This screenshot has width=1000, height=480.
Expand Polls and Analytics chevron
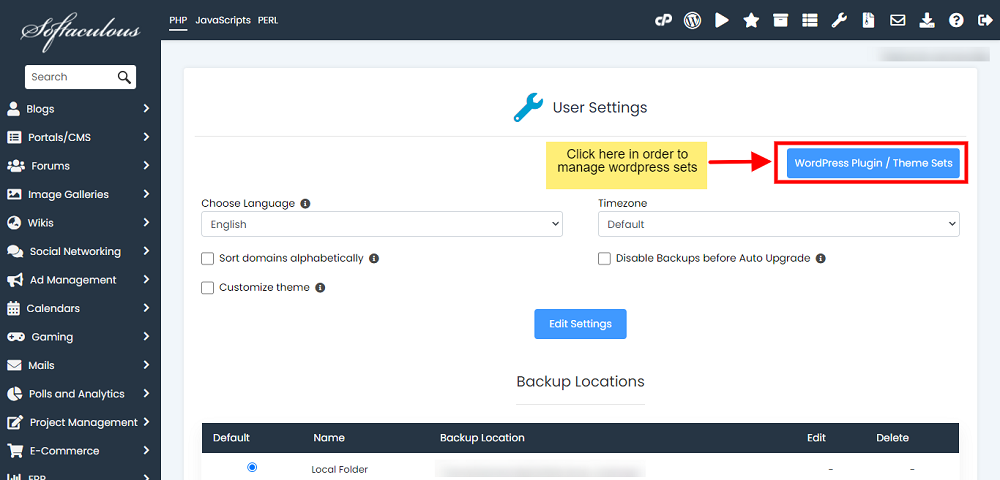(147, 393)
